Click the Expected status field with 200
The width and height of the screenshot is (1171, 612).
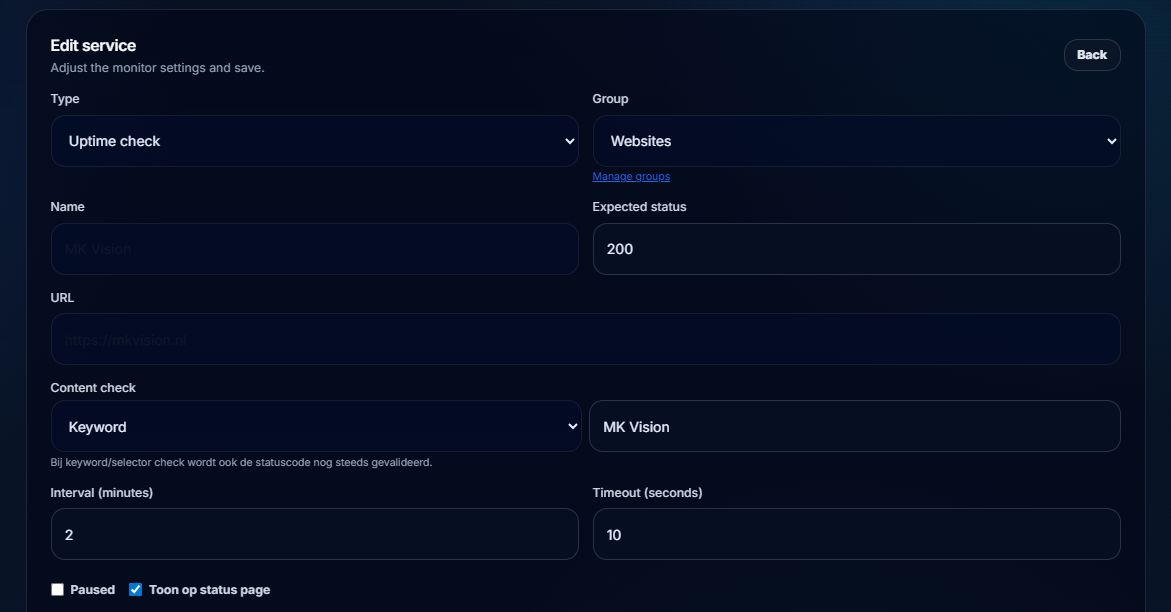[857, 249]
